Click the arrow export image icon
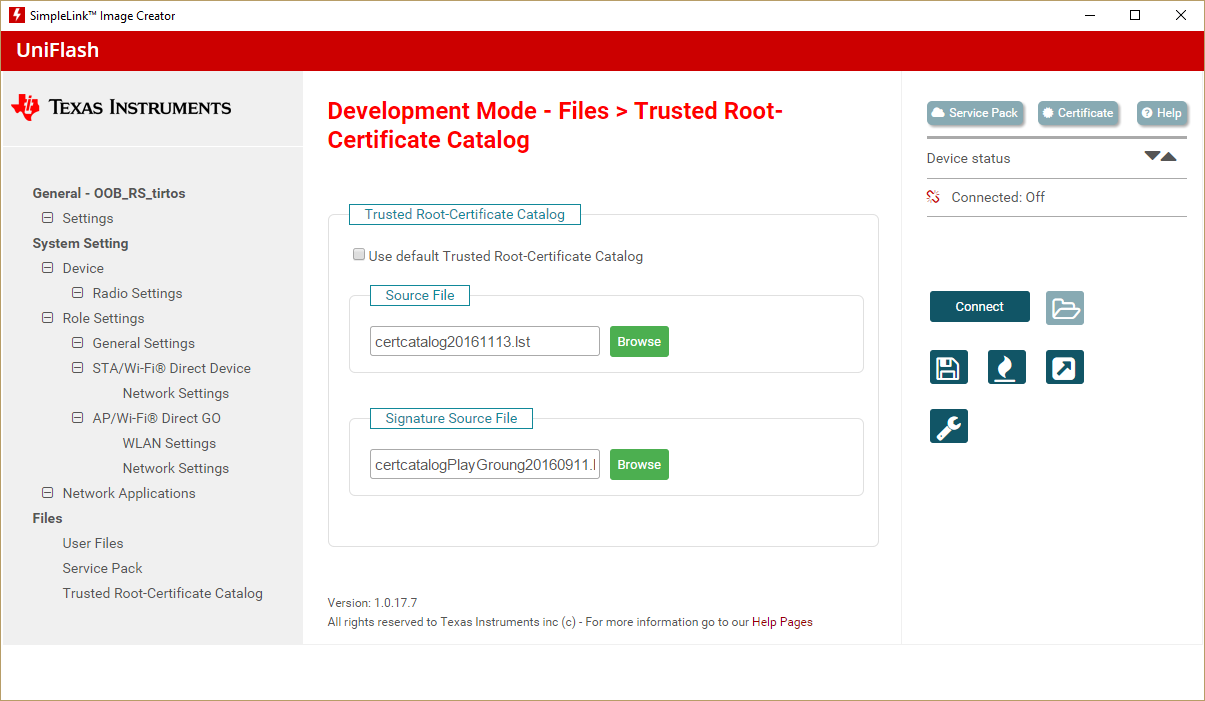 pos(1065,368)
